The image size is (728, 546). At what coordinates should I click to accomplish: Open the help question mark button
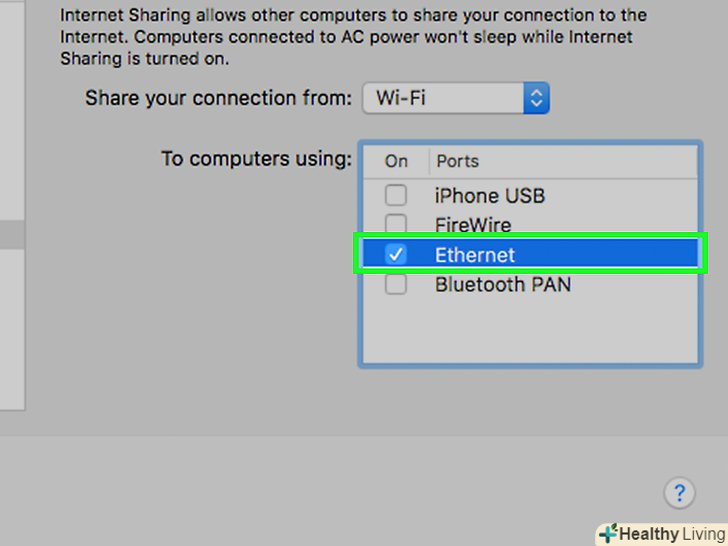679,493
